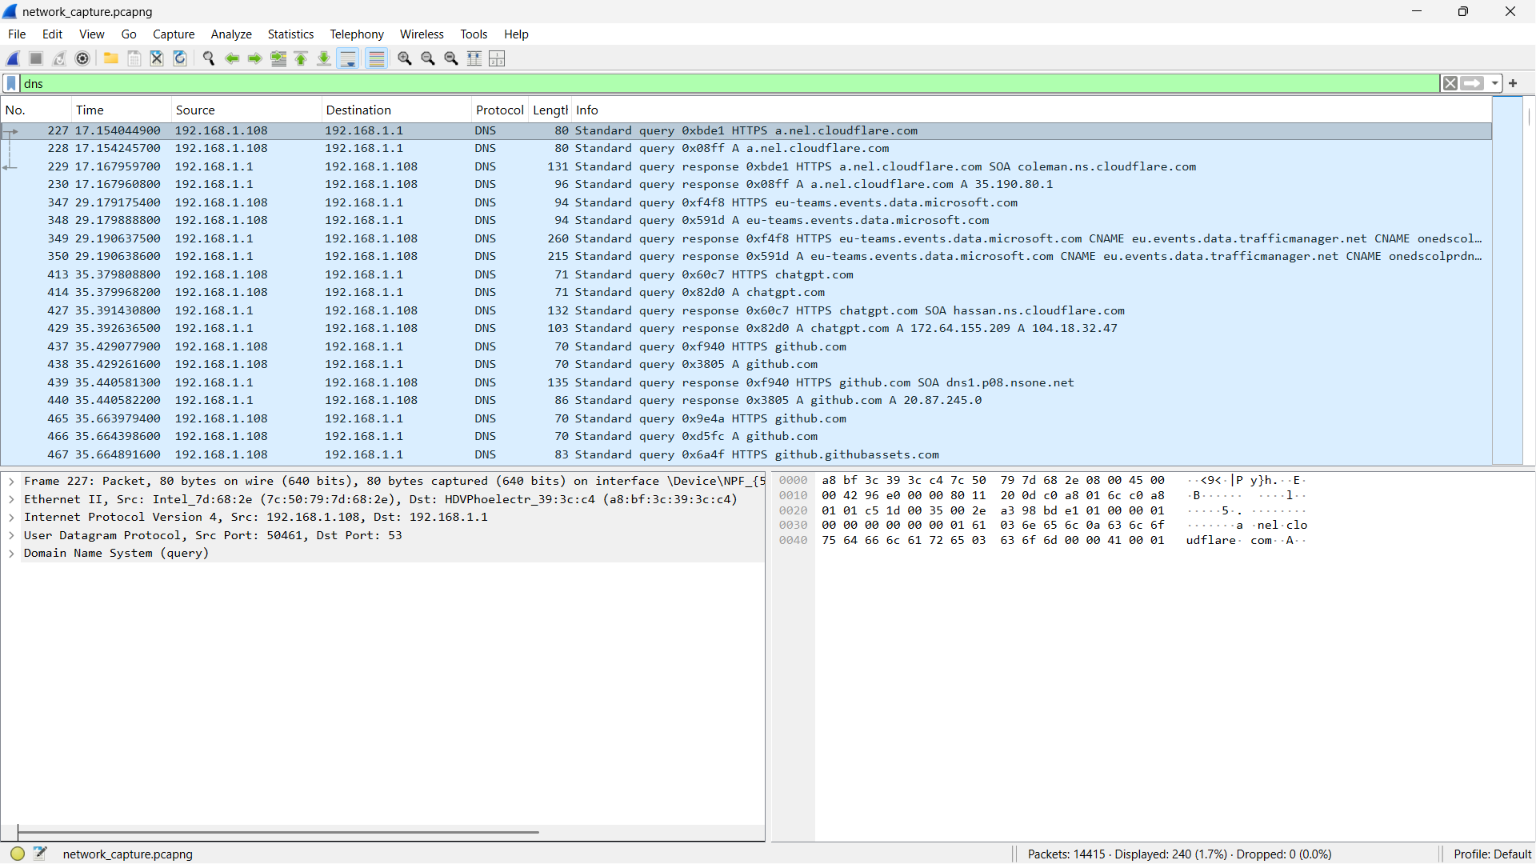
Task: Select packet 467 github.githubassets.com query
Action: (x=746, y=454)
